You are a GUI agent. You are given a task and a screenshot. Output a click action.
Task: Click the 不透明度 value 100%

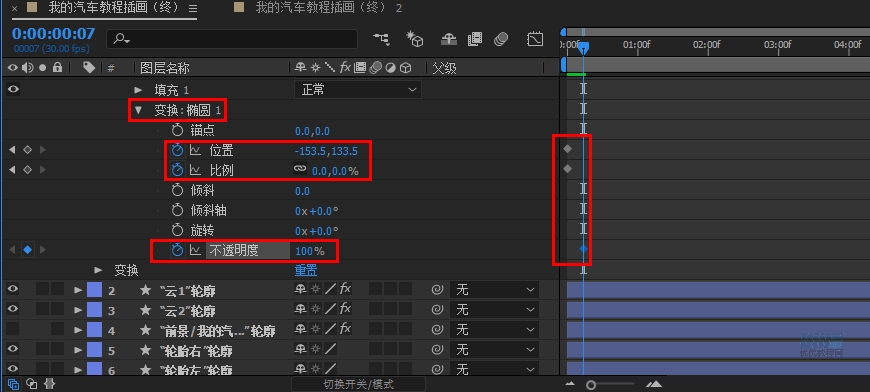pyautogui.click(x=310, y=251)
